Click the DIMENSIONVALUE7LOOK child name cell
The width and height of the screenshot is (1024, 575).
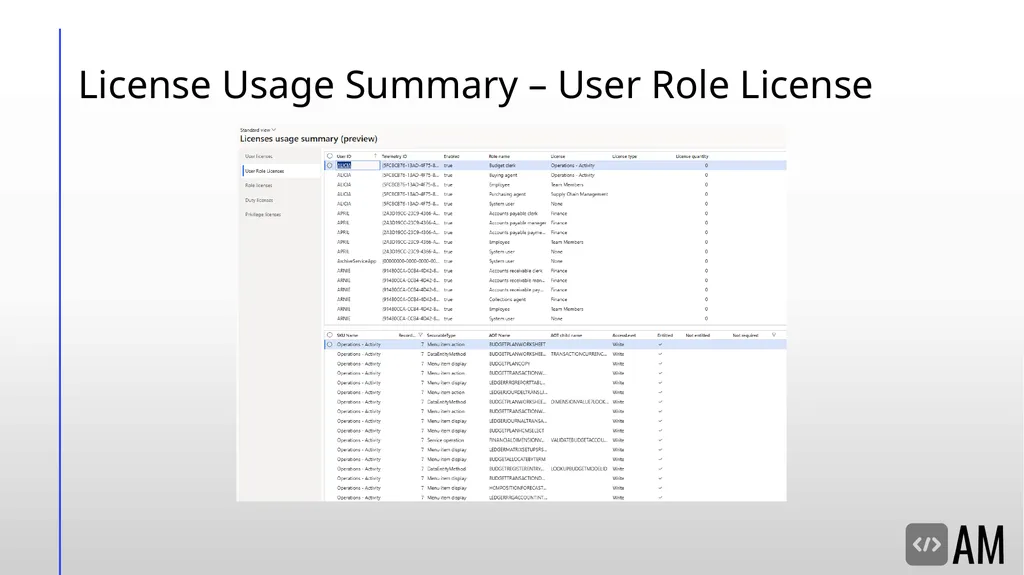pos(579,402)
